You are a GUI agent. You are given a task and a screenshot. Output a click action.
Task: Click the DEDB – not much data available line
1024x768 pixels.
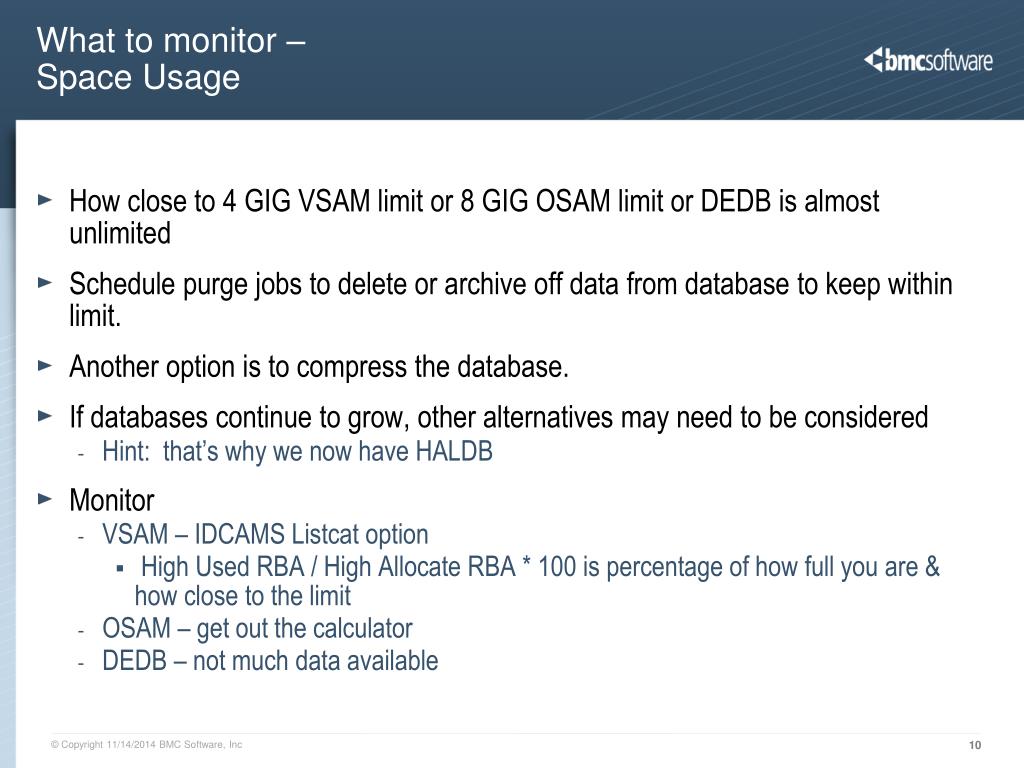[x=270, y=660]
